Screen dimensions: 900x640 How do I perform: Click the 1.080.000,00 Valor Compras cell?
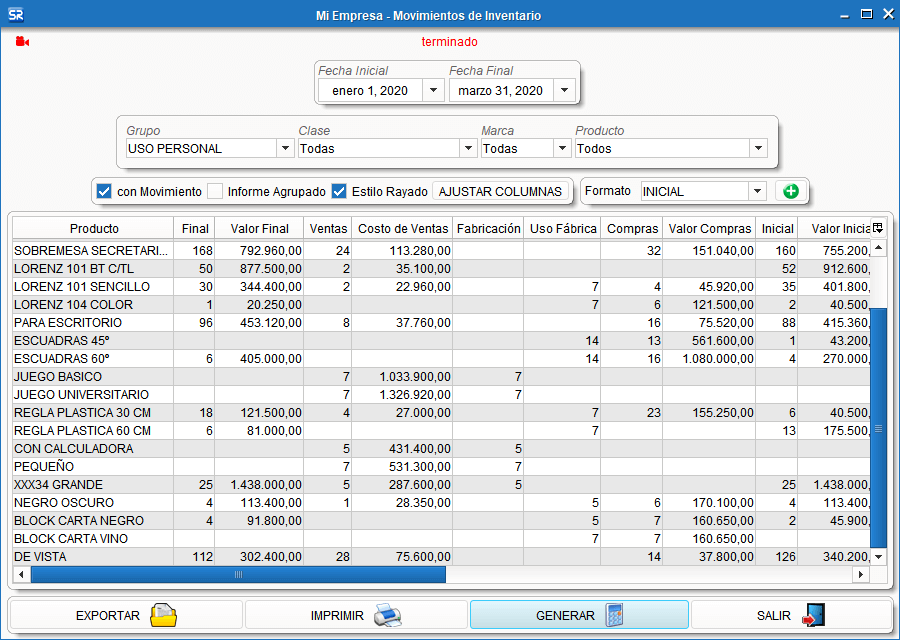coord(709,359)
